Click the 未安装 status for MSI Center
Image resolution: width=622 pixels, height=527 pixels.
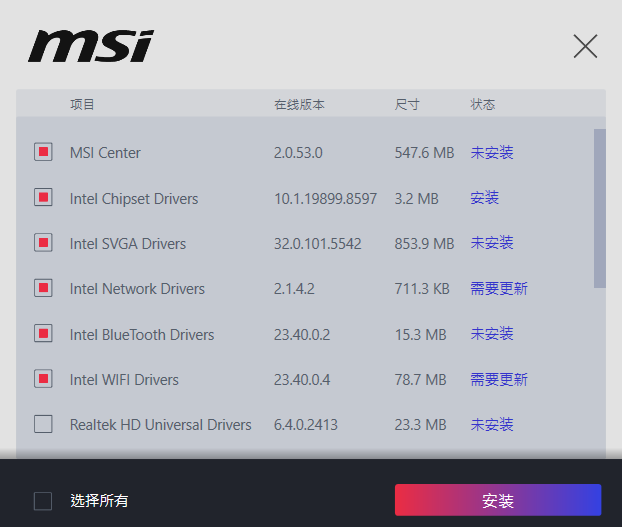[492, 152]
